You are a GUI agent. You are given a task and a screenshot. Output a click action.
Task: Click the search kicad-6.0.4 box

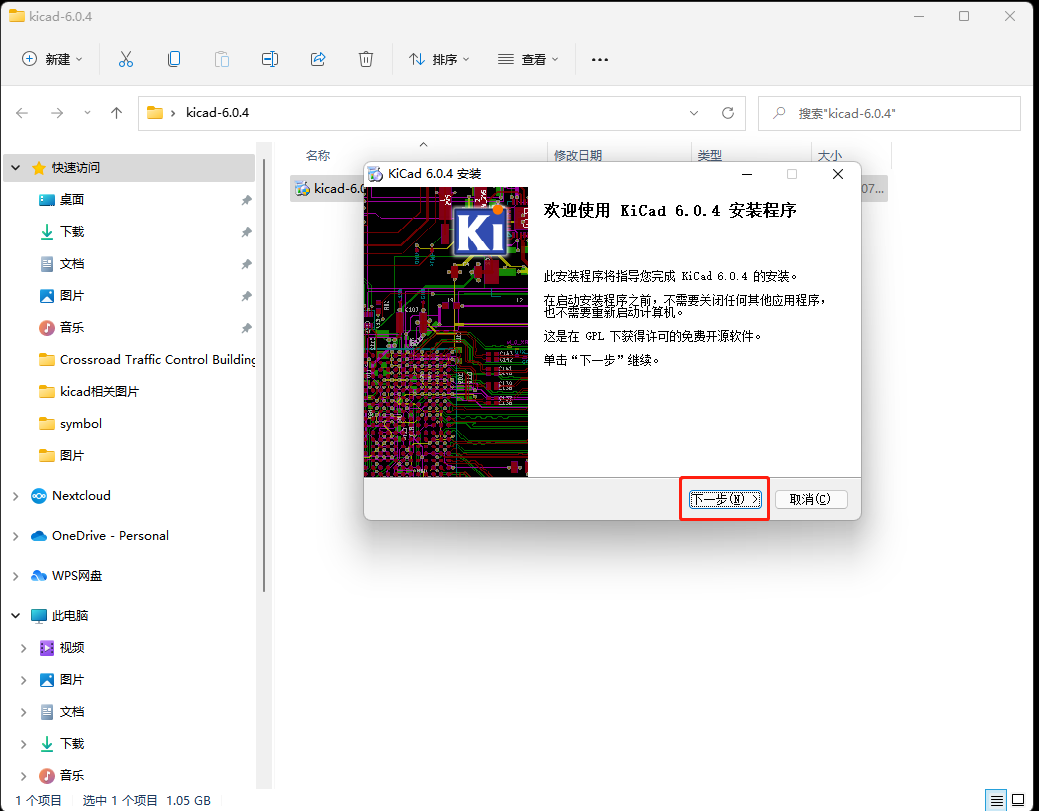coord(889,113)
